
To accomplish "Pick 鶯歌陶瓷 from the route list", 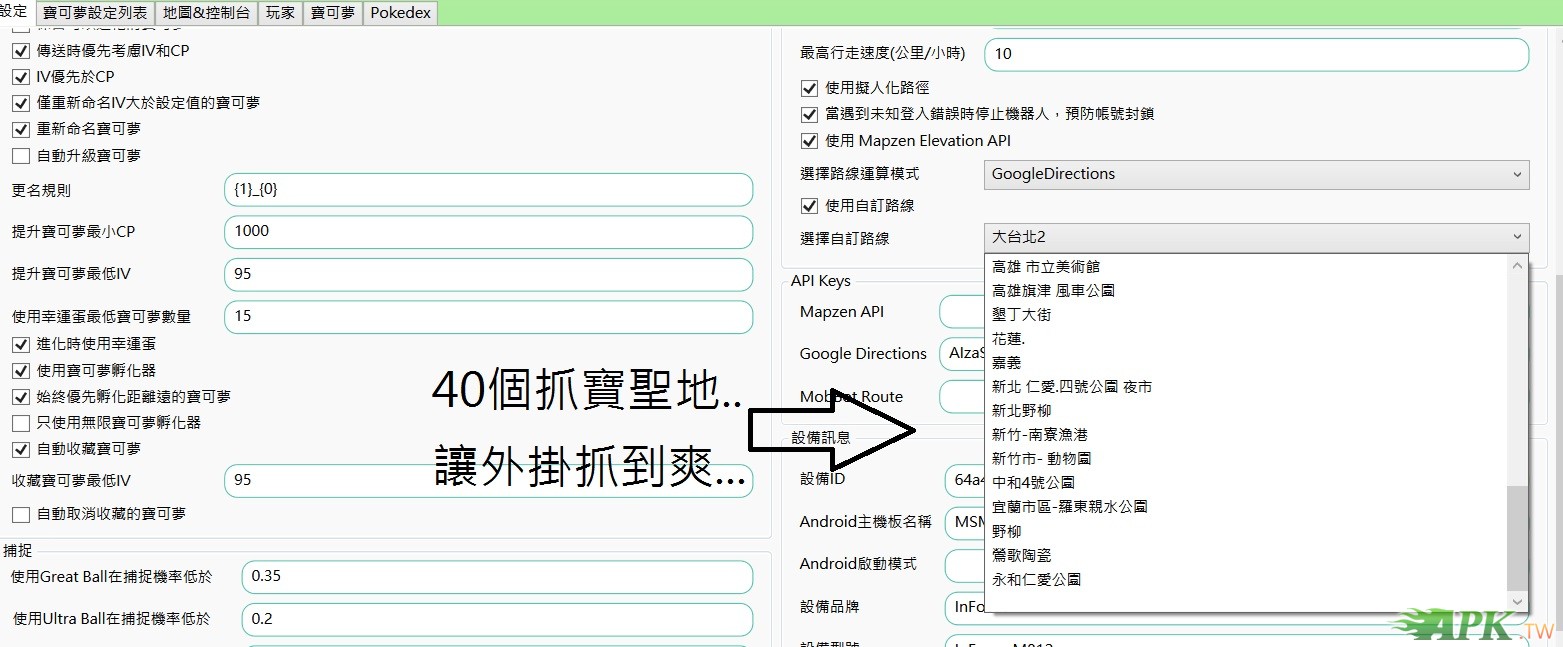I will click(x=1021, y=555).
